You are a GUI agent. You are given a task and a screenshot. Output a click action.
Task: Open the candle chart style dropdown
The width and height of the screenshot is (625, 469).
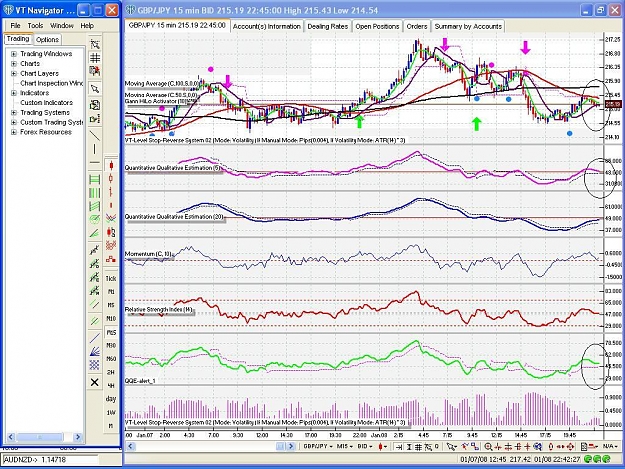point(383,446)
